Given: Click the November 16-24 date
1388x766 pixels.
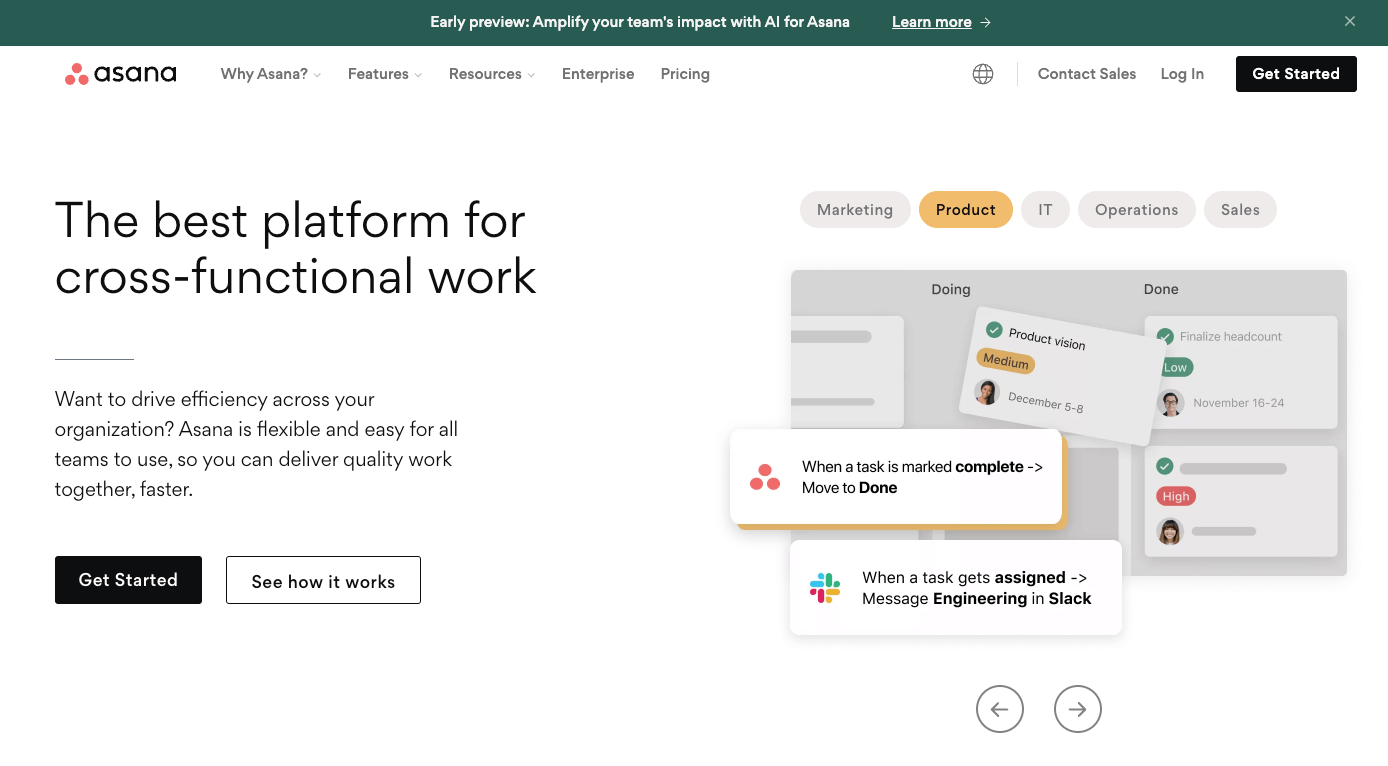Looking at the screenshot, I should pyautogui.click(x=1239, y=403).
